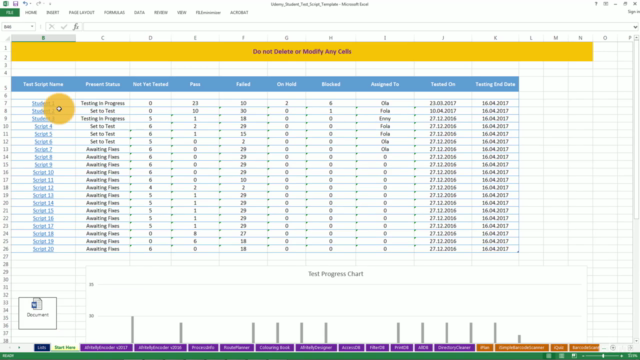Image resolution: width=640 pixels, height=360 pixels.
Task: Click the Cancel entry X icon
Action: (51, 27)
